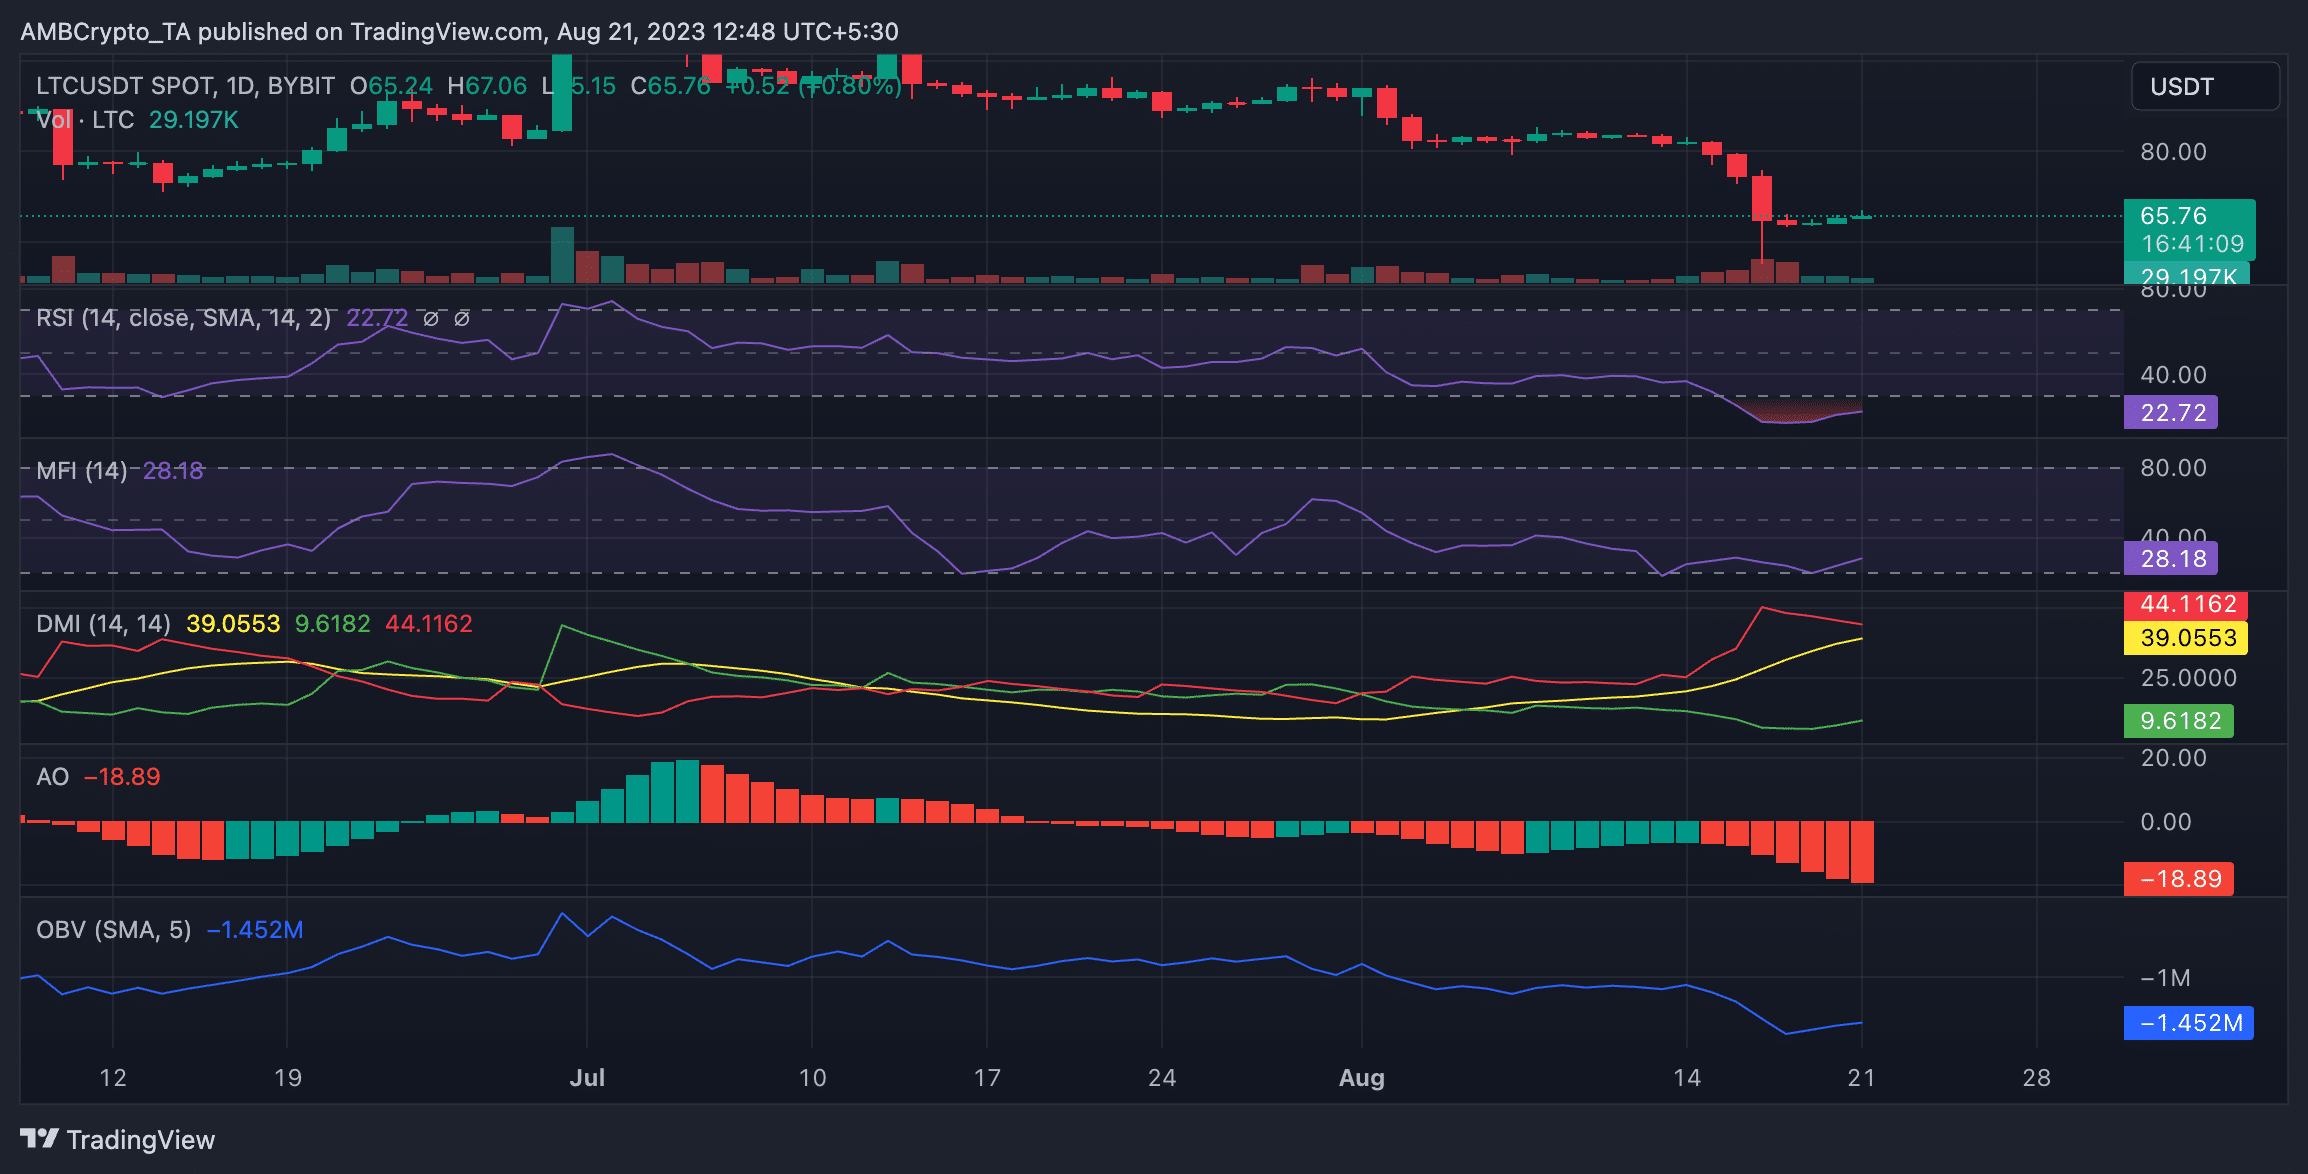Viewport: 2308px width, 1174px height.
Task: Click first empty-value symbol beside RSI 22.72
Action: click(431, 319)
